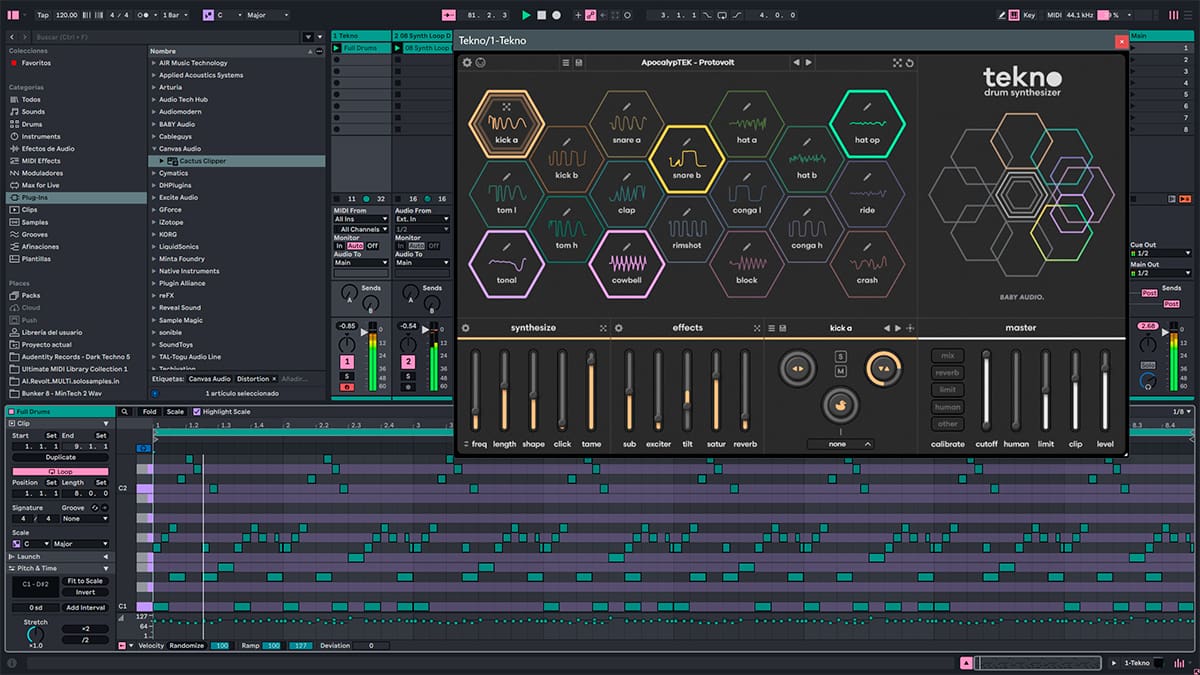Open the All Channels dropdown
The width and height of the screenshot is (1200, 675).
361,229
